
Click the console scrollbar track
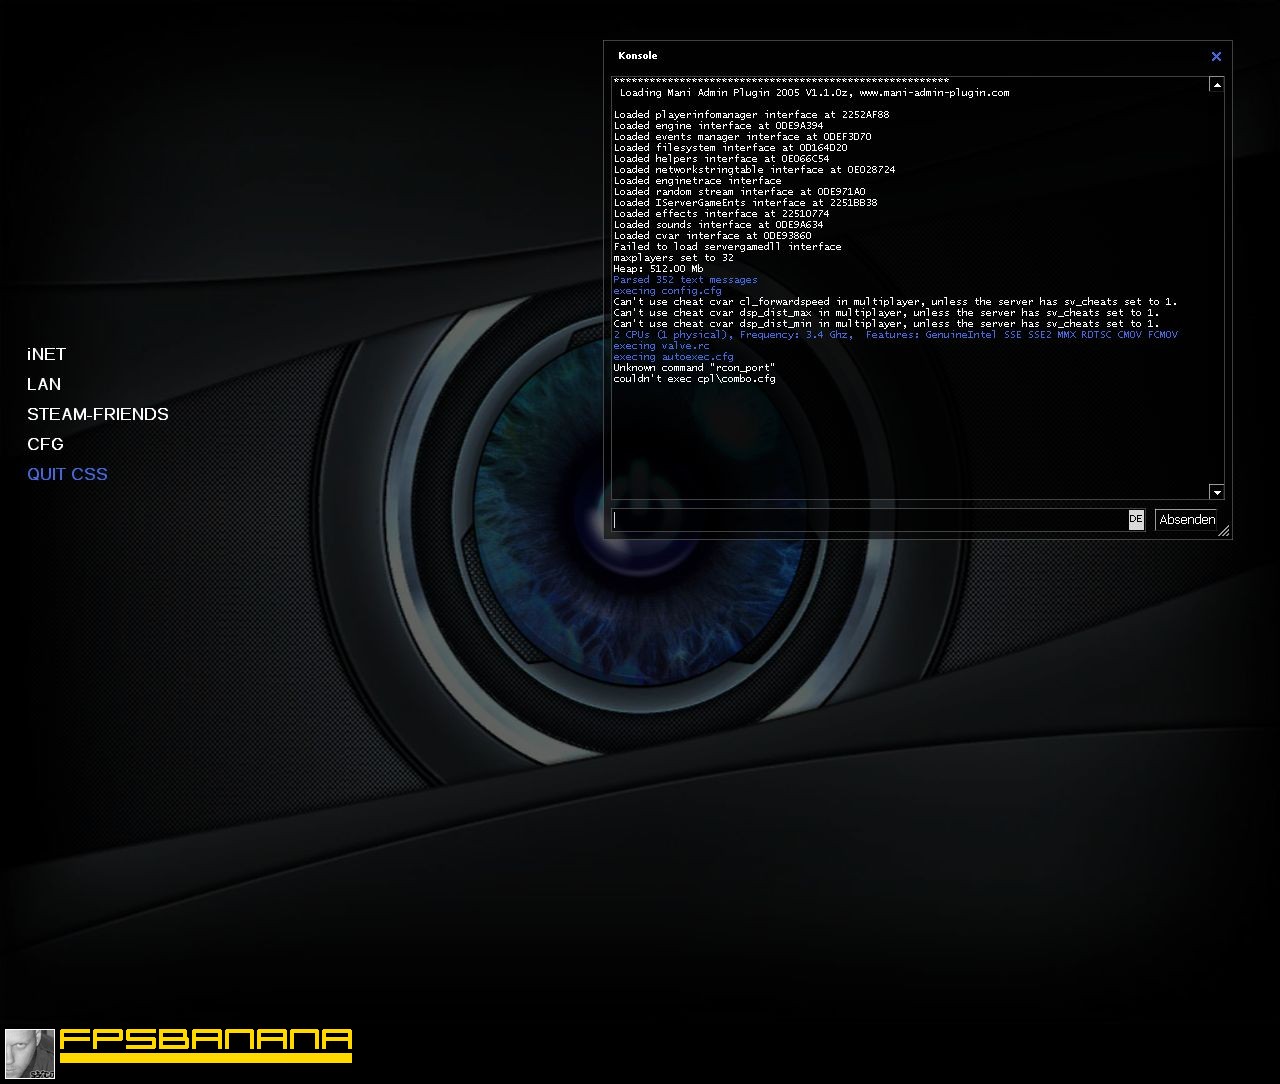point(1217,290)
